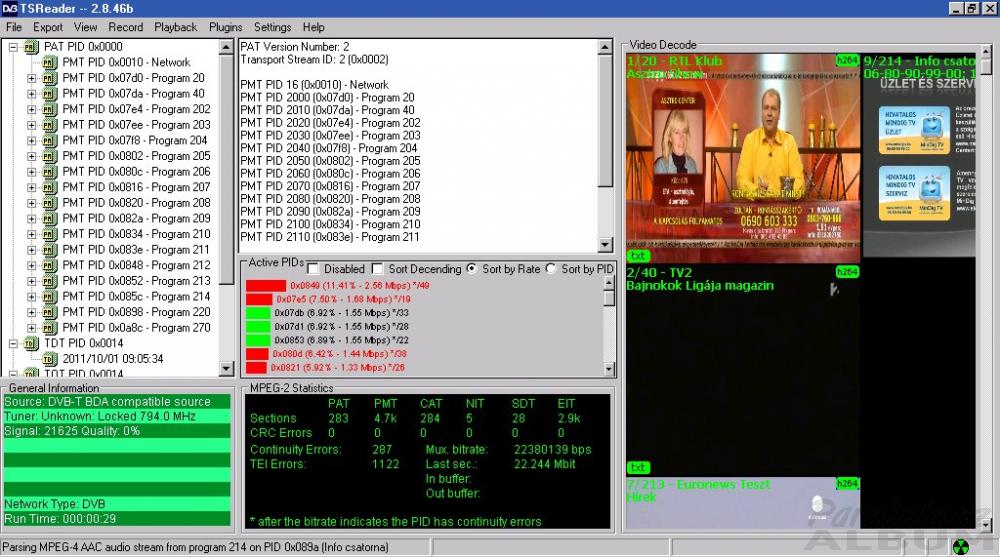The height and width of the screenshot is (557, 1000).
Task: Click the PMT icon beside Program 205
Action: pos(50,156)
